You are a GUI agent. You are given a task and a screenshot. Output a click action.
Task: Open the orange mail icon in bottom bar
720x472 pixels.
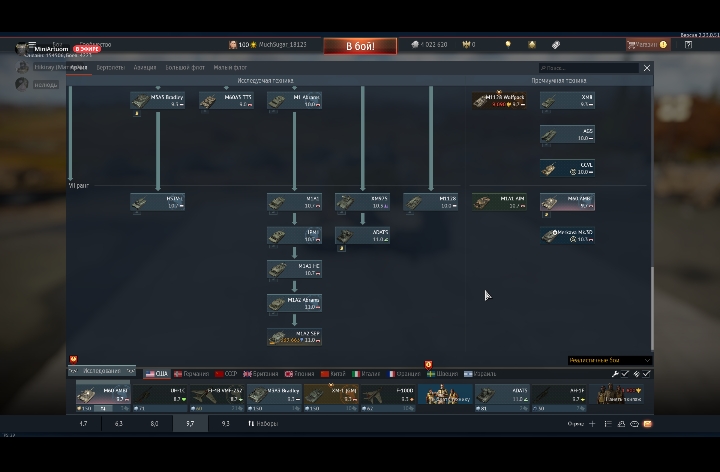tap(647, 424)
